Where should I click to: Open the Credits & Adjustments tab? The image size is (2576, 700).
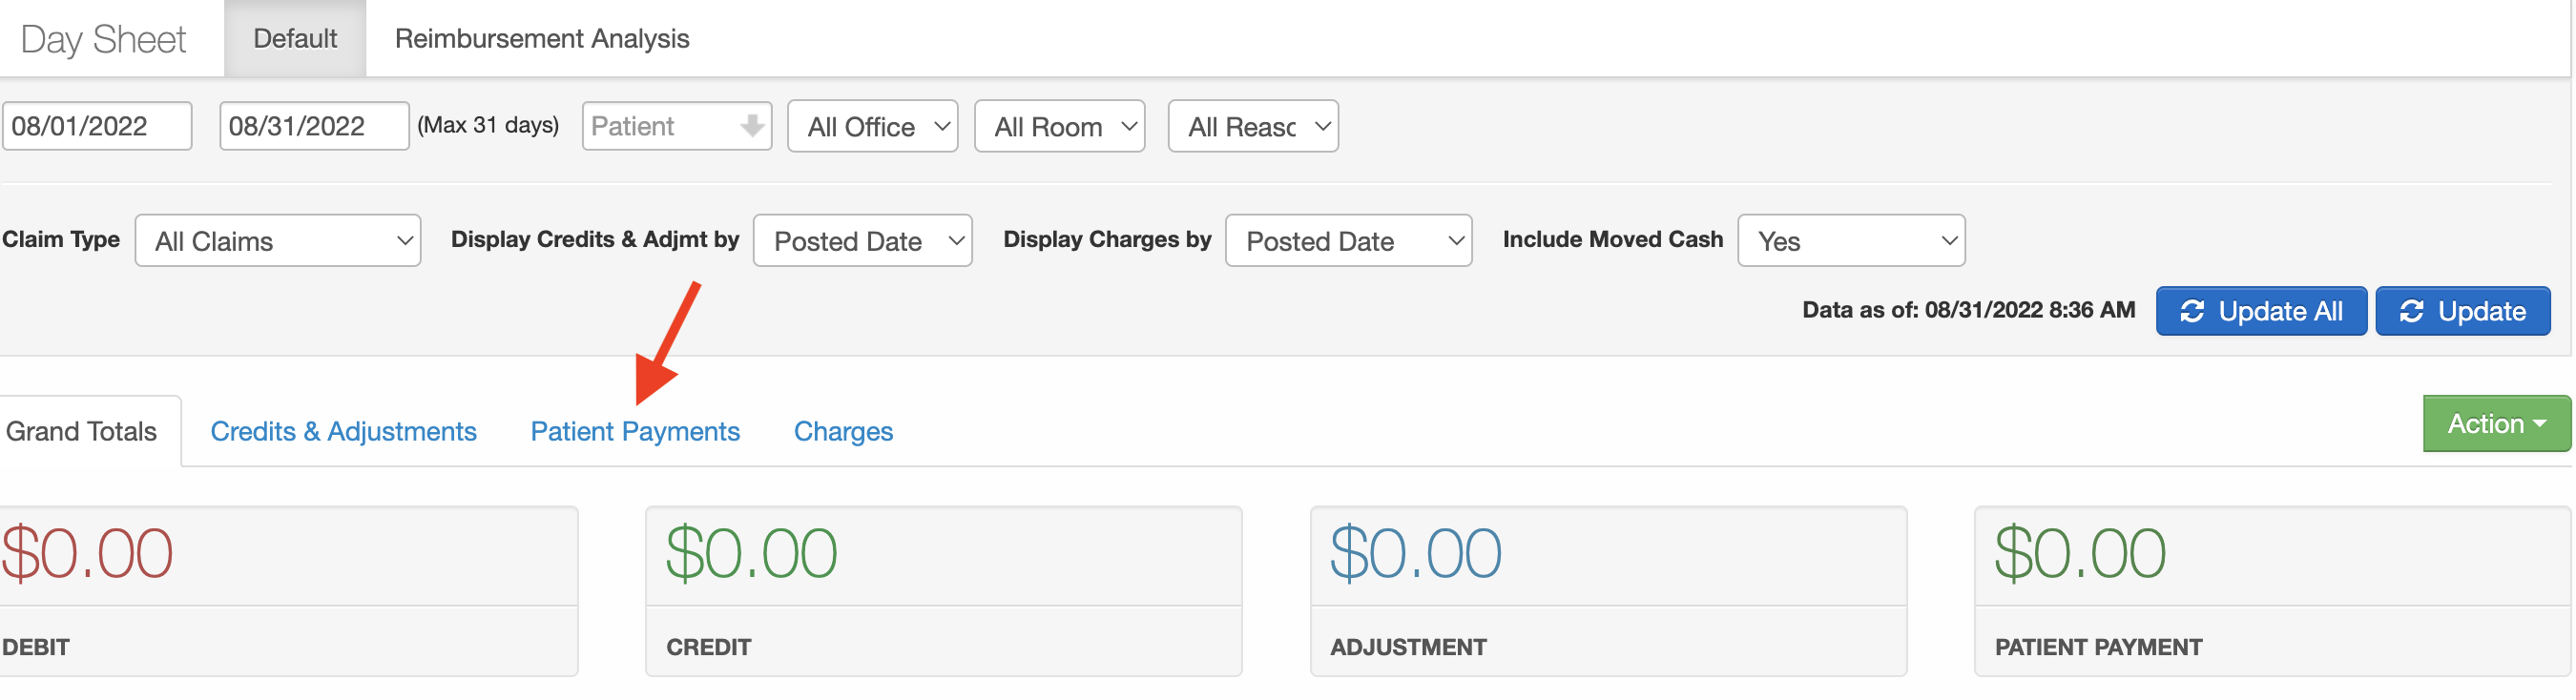point(343,432)
